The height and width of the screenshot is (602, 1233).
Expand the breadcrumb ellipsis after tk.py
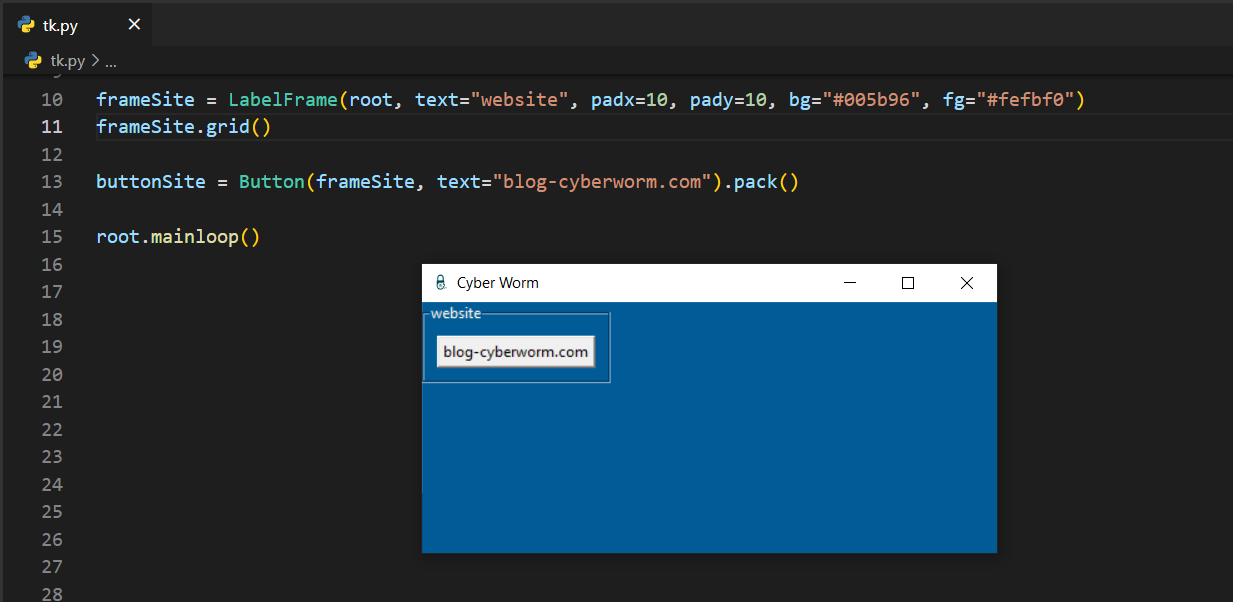pos(111,60)
